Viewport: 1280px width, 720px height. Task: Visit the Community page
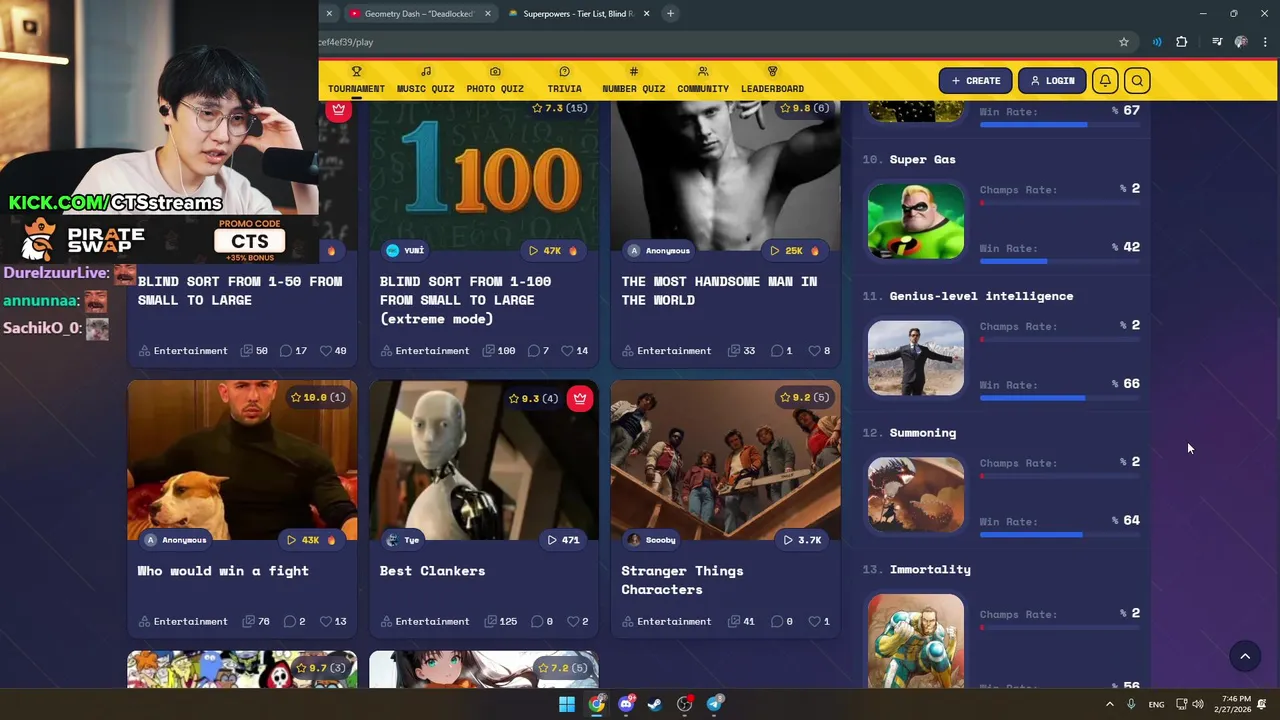(x=703, y=80)
